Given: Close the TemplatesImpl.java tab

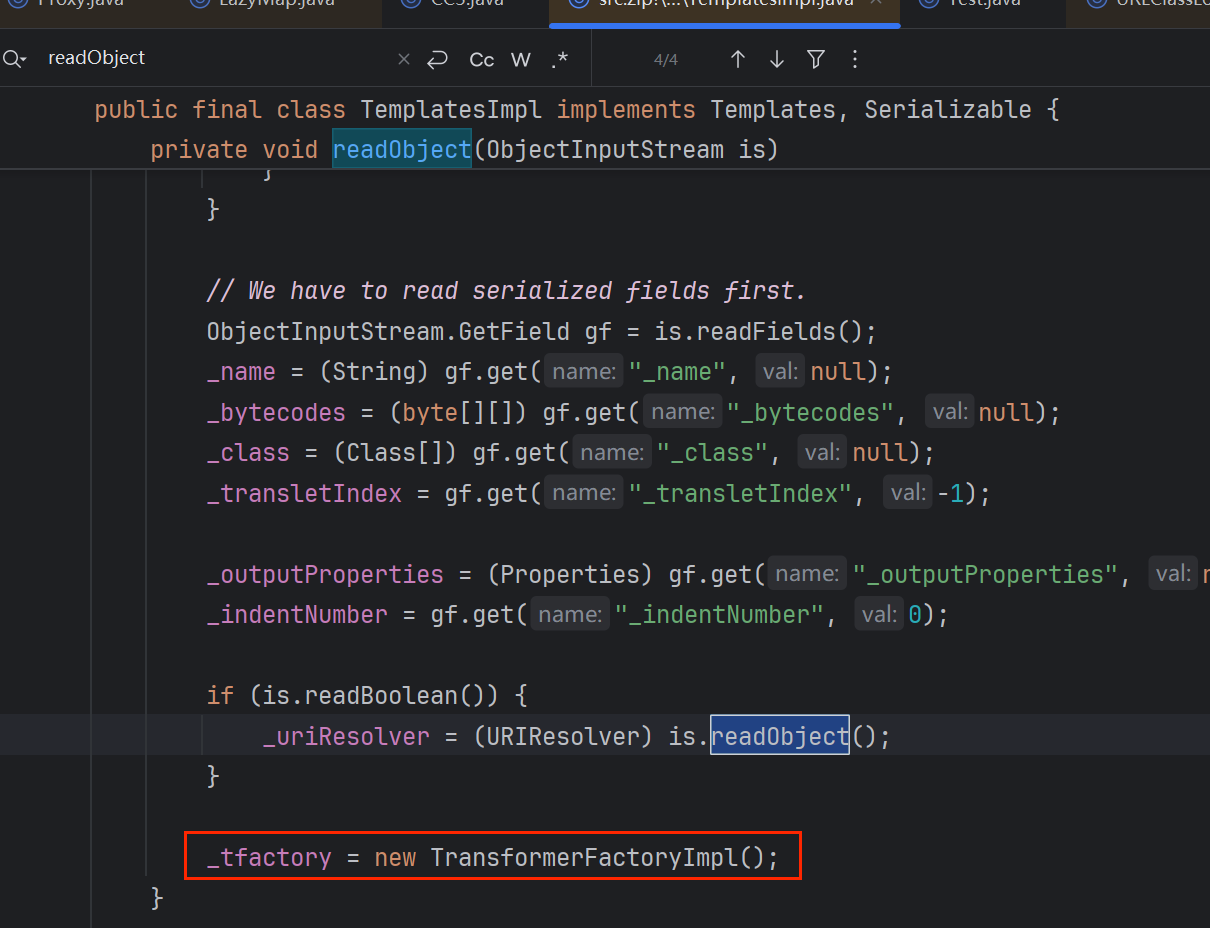Looking at the screenshot, I should pos(876,3).
